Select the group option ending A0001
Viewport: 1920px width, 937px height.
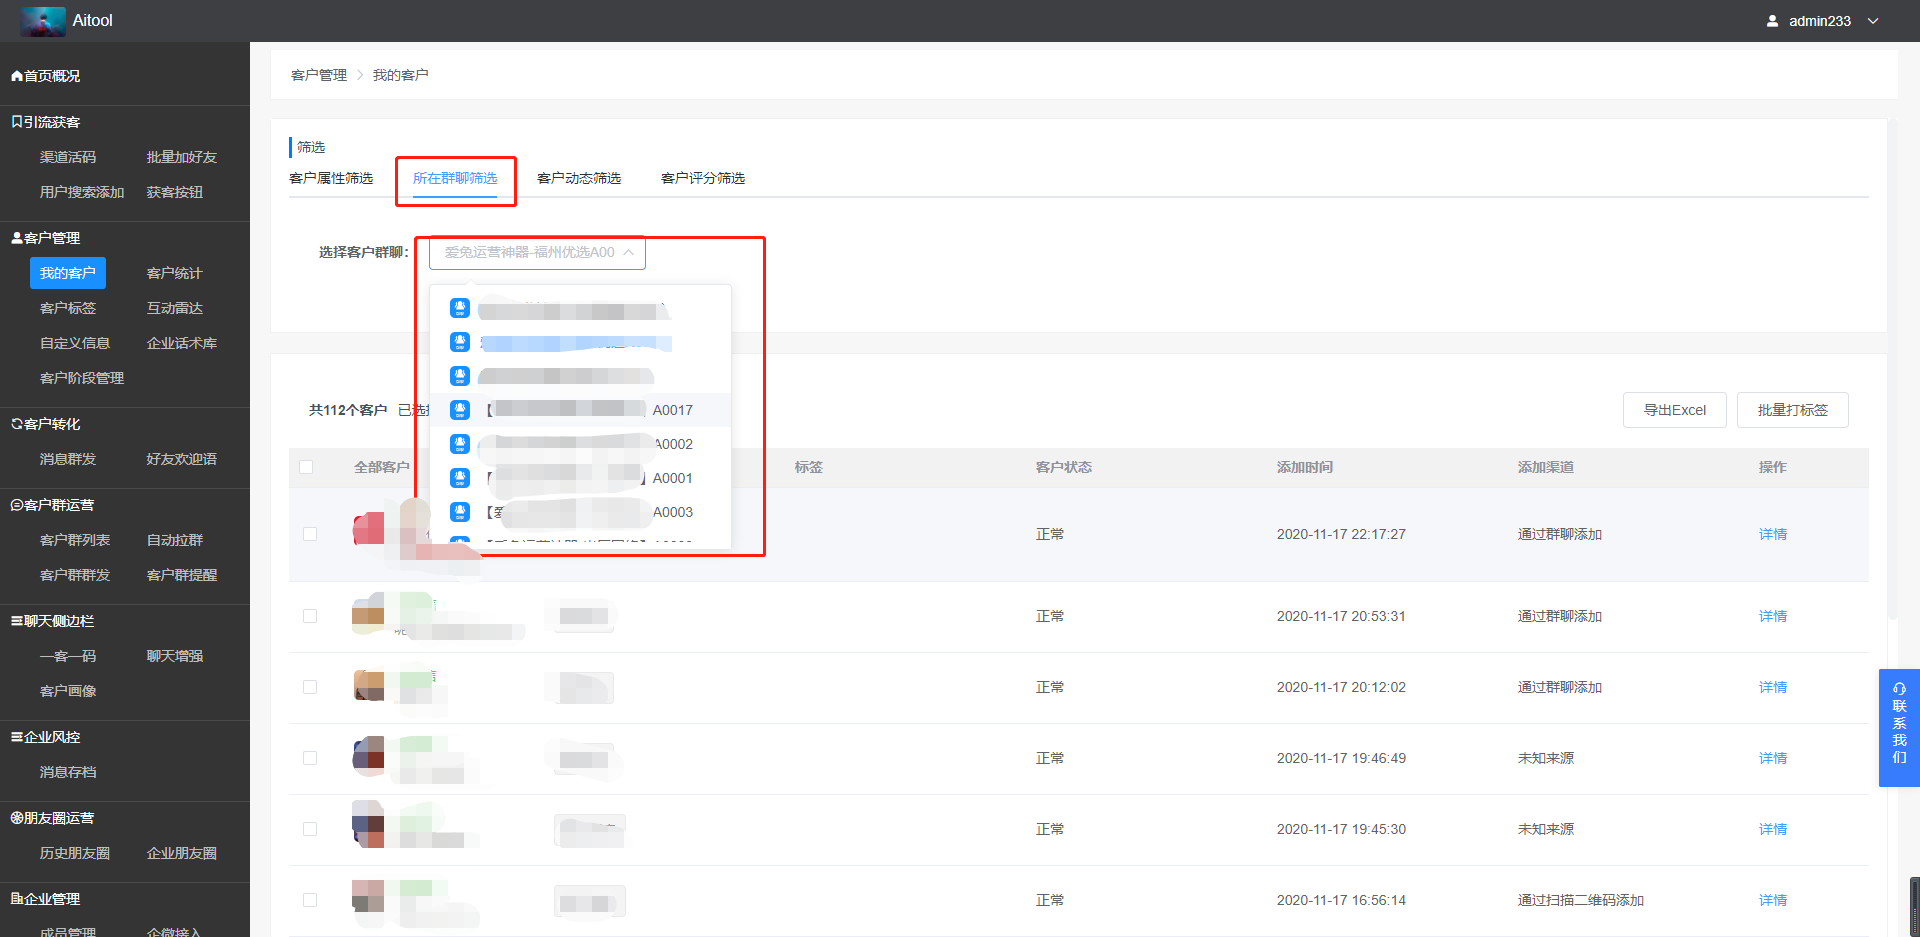point(580,478)
